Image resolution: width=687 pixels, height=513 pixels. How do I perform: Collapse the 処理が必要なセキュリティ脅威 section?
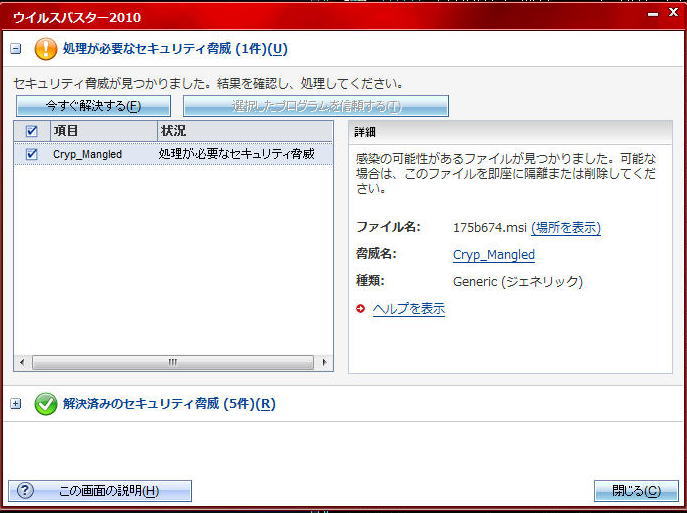(15, 49)
